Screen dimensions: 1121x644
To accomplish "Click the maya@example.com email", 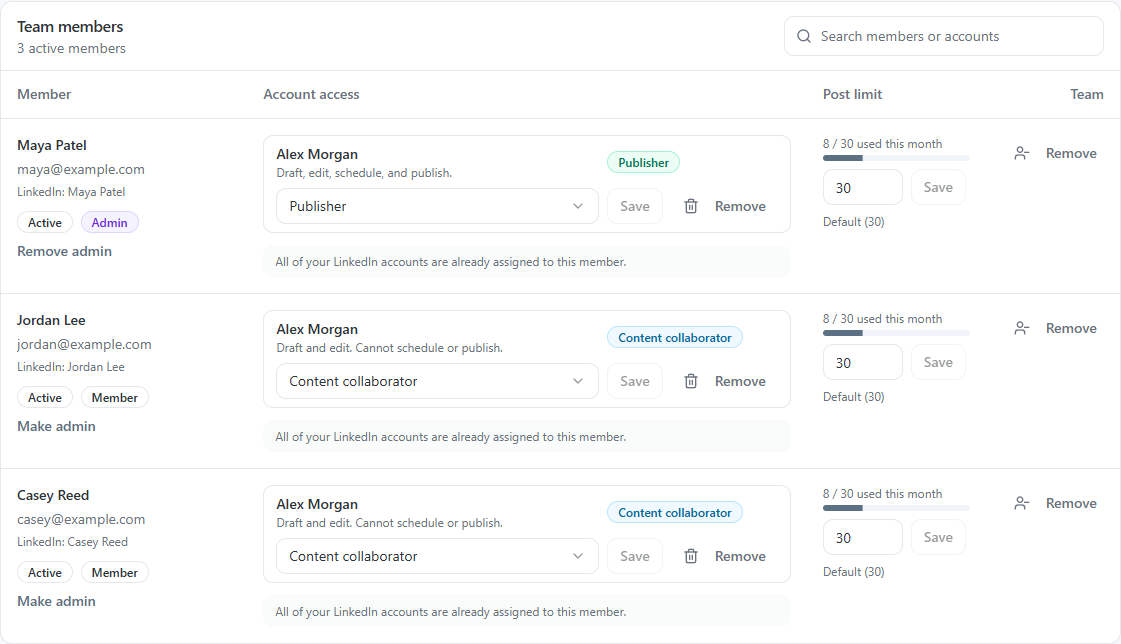I will [x=81, y=169].
